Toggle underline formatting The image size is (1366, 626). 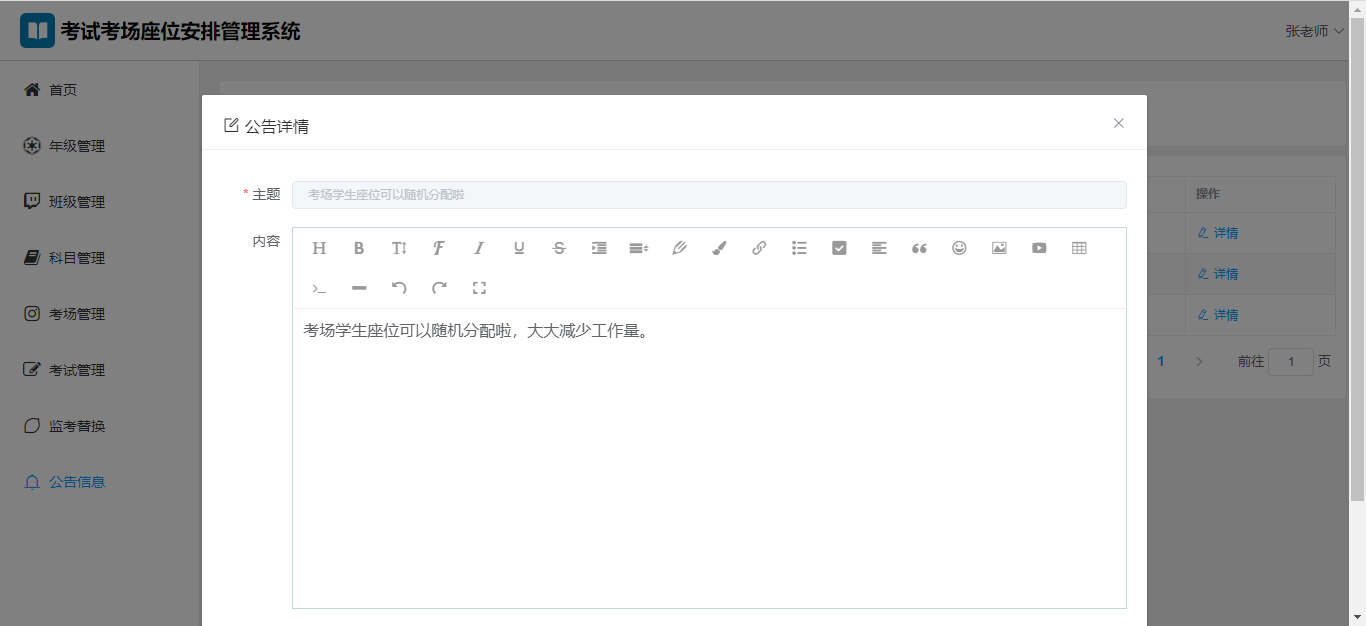[x=519, y=248]
